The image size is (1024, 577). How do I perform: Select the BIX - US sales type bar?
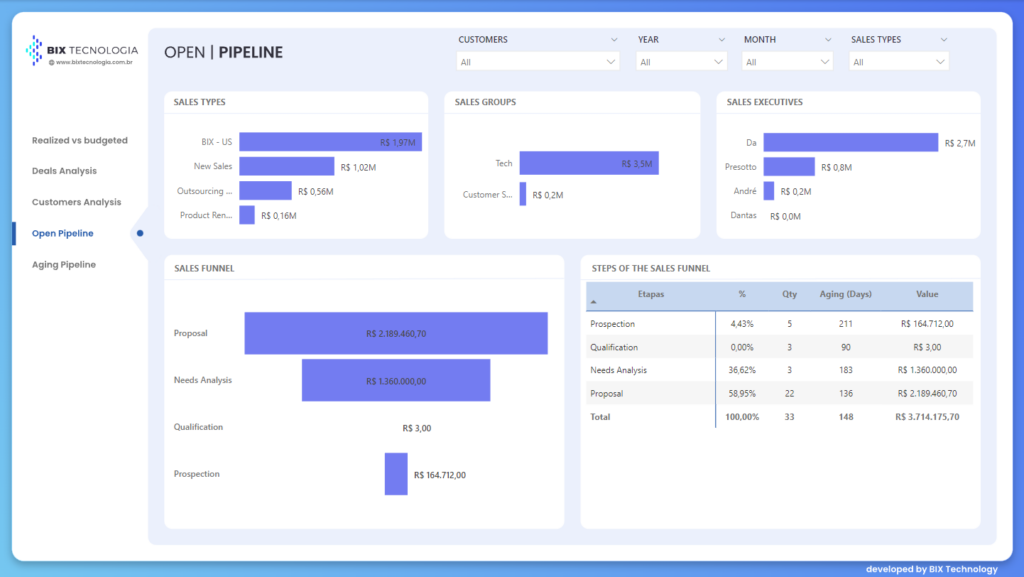tap(330, 142)
